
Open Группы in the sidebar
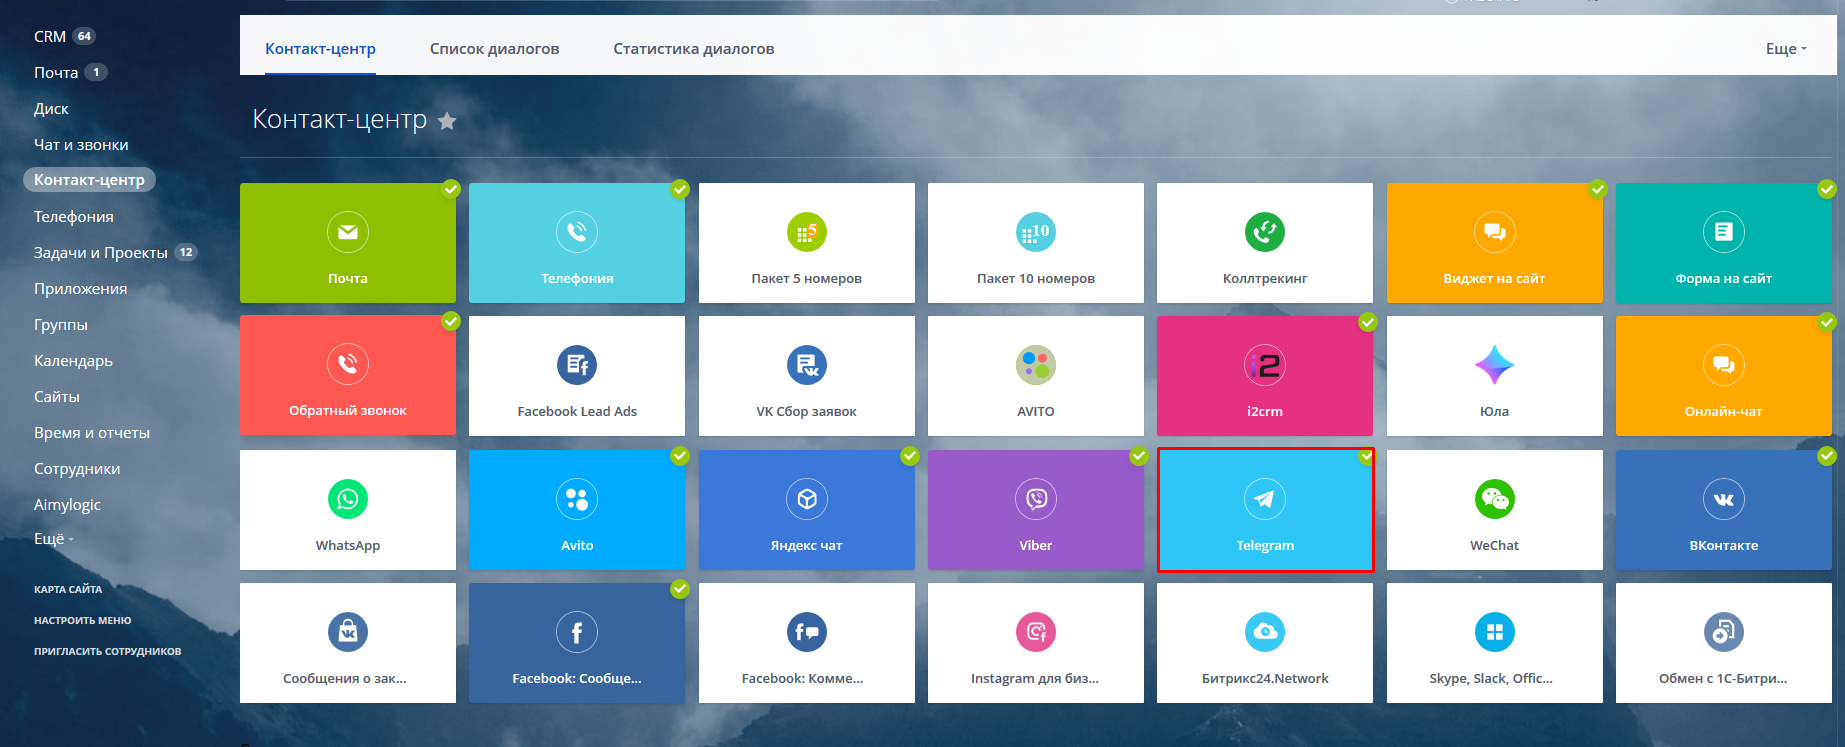(x=61, y=325)
